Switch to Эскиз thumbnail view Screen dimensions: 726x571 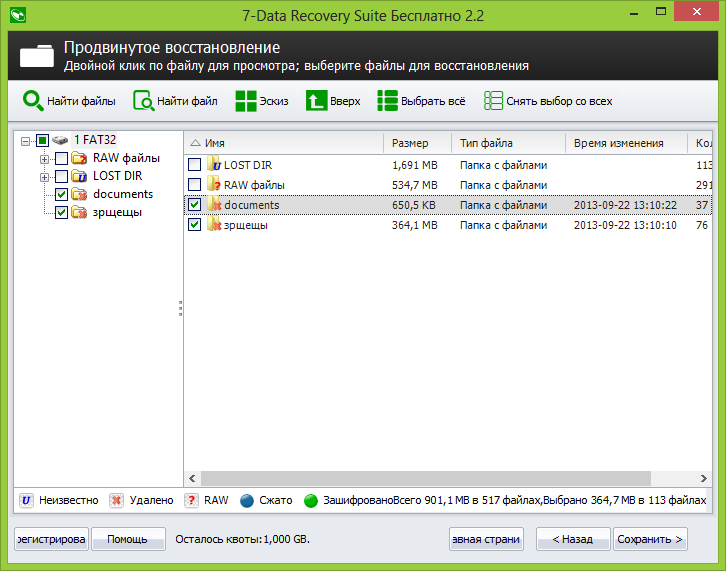tap(246, 101)
